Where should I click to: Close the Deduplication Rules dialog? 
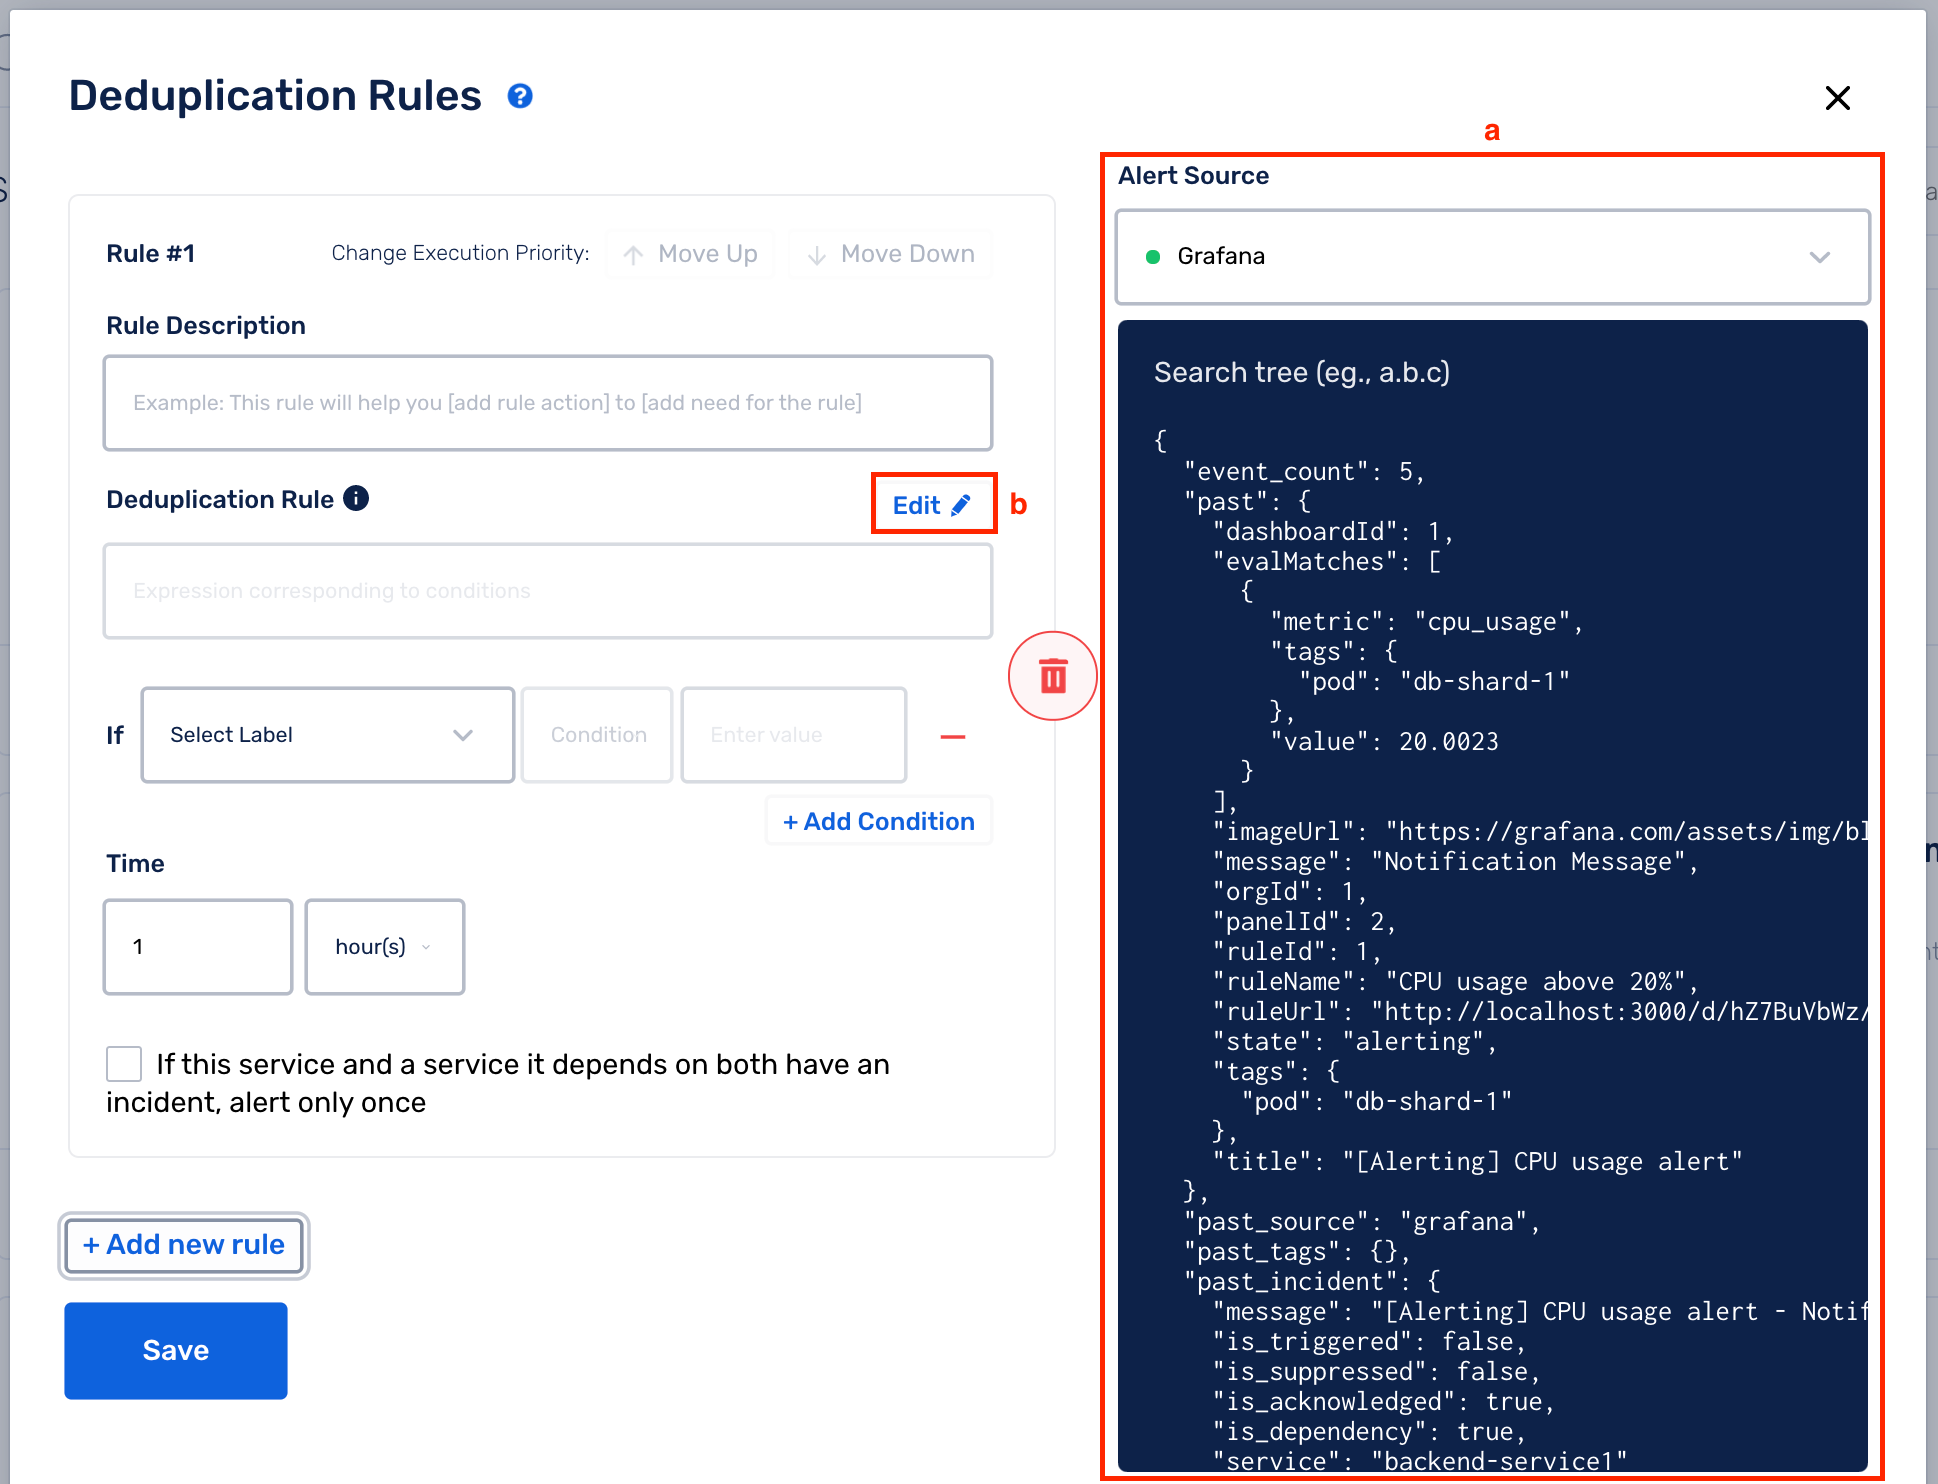[x=1837, y=98]
